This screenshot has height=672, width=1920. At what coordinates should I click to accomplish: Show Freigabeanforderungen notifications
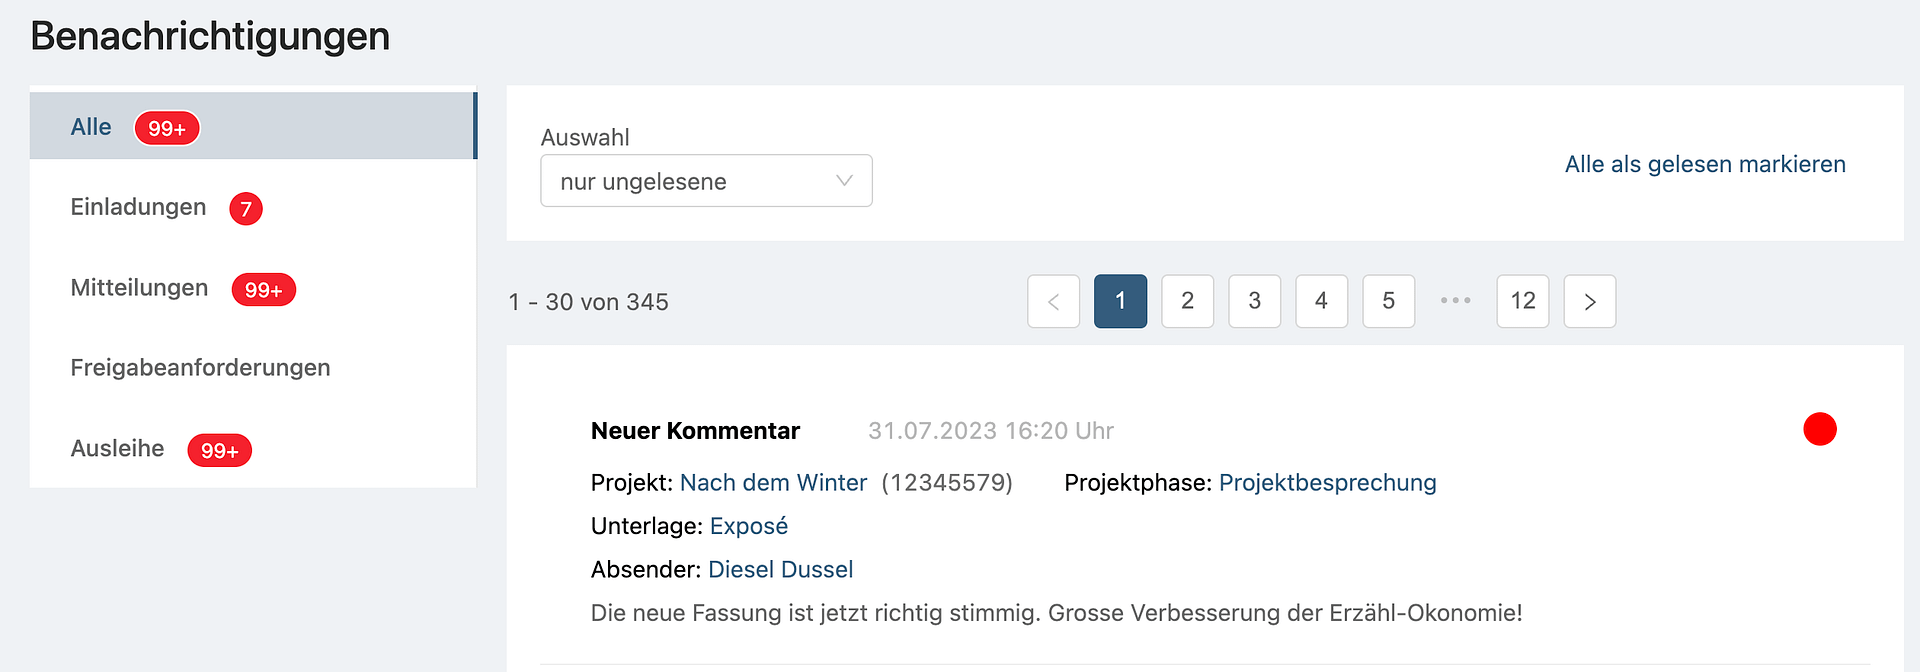click(200, 368)
